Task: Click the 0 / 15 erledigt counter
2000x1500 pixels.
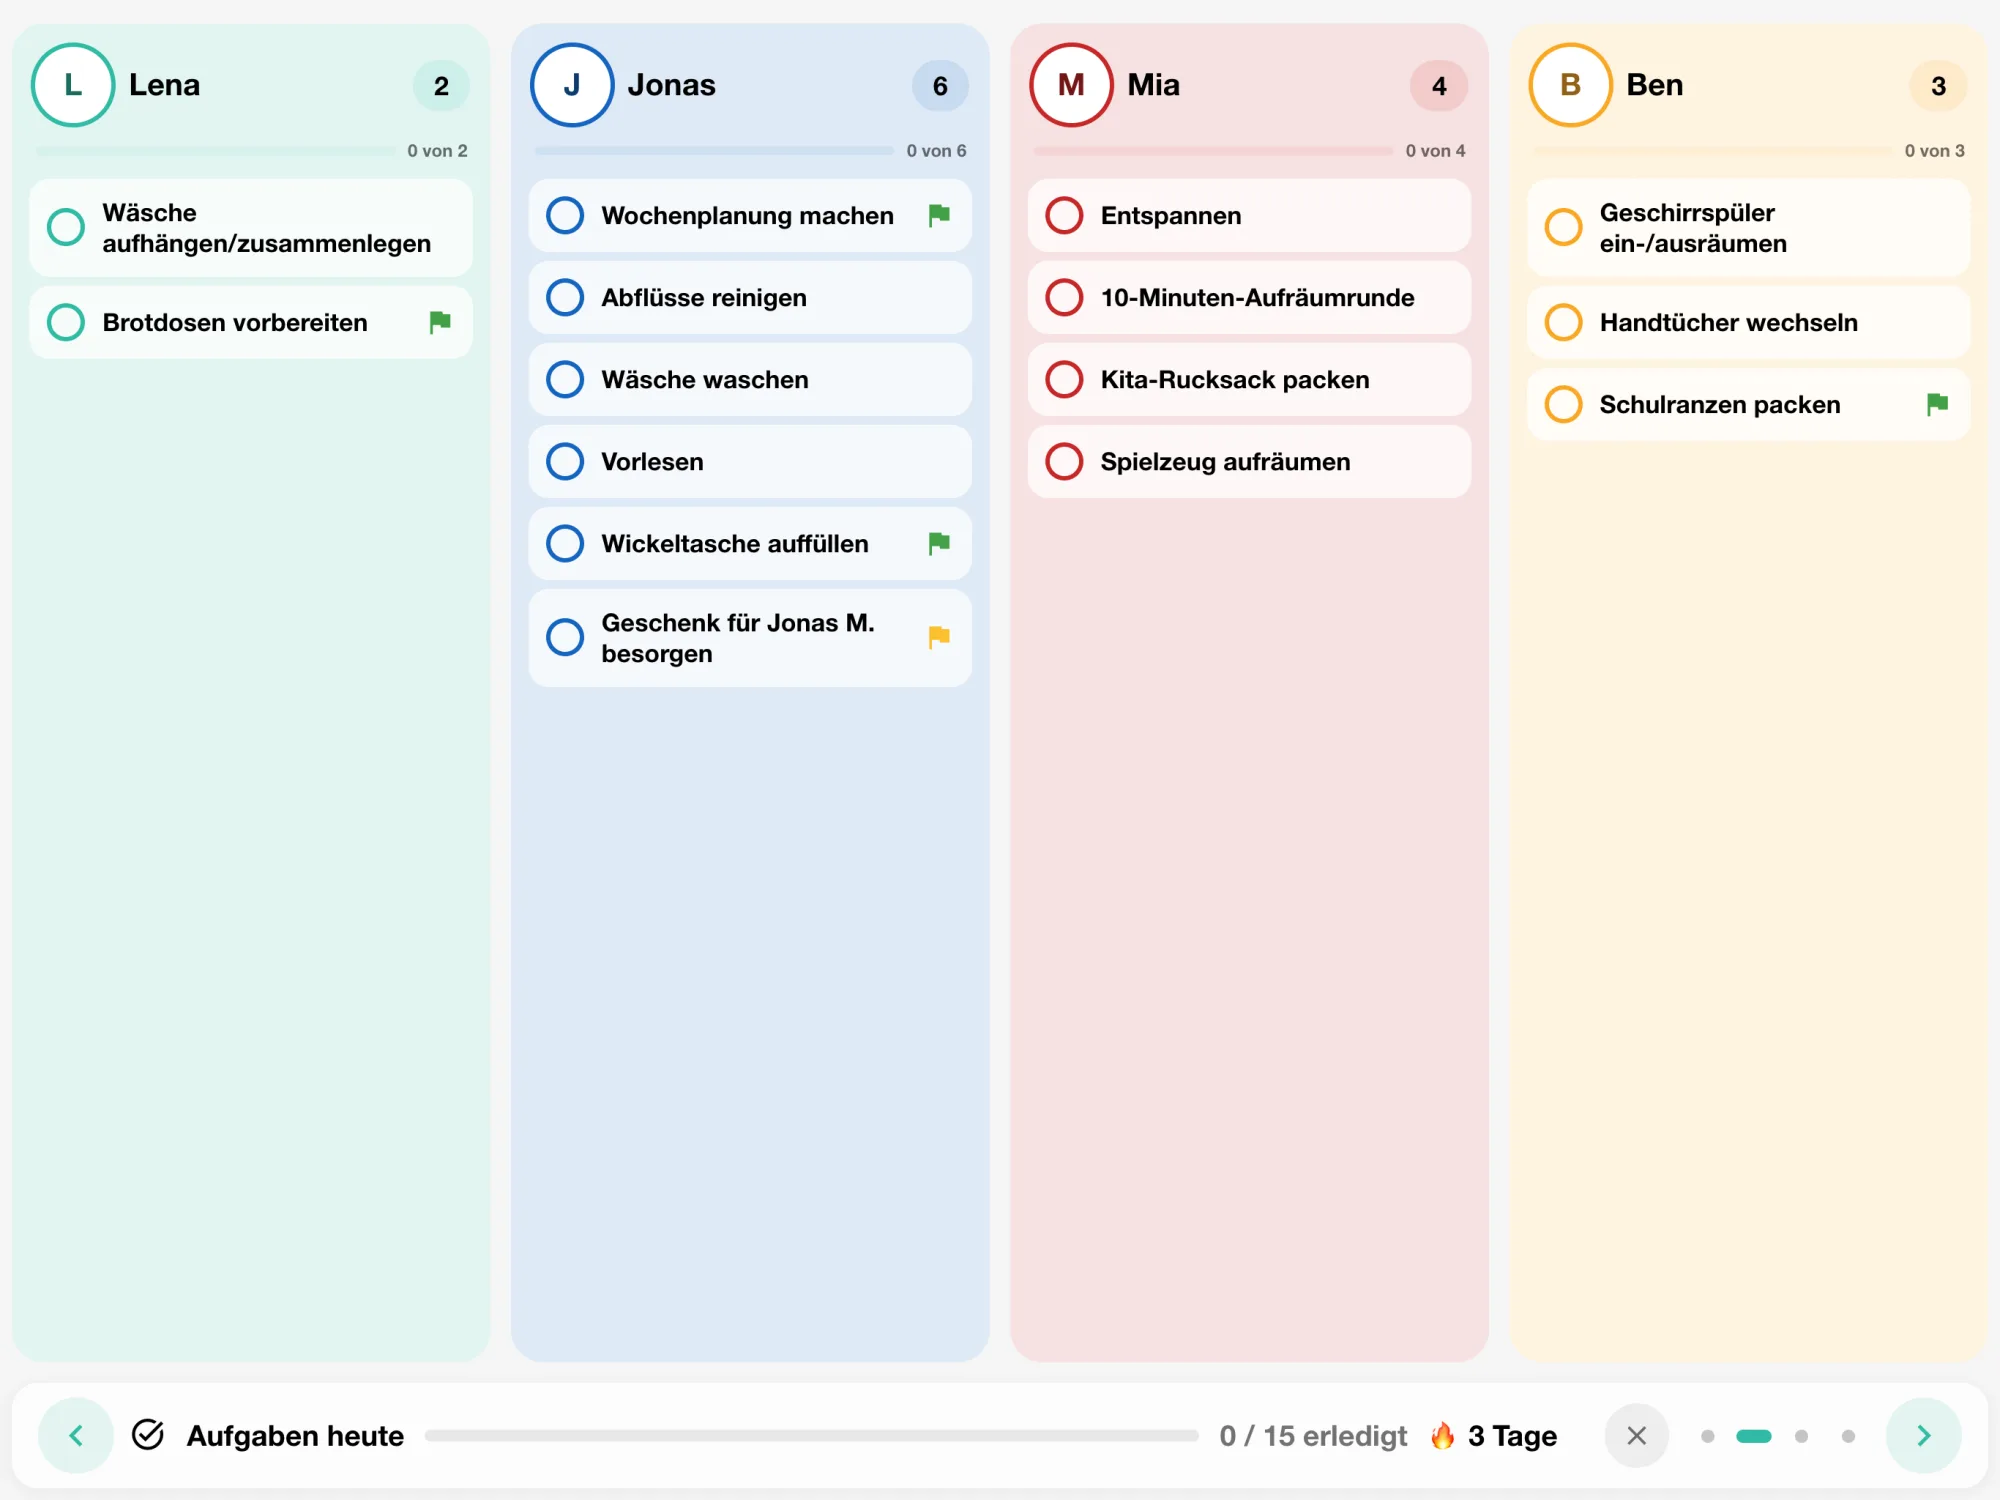Action: point(1313,1436)
